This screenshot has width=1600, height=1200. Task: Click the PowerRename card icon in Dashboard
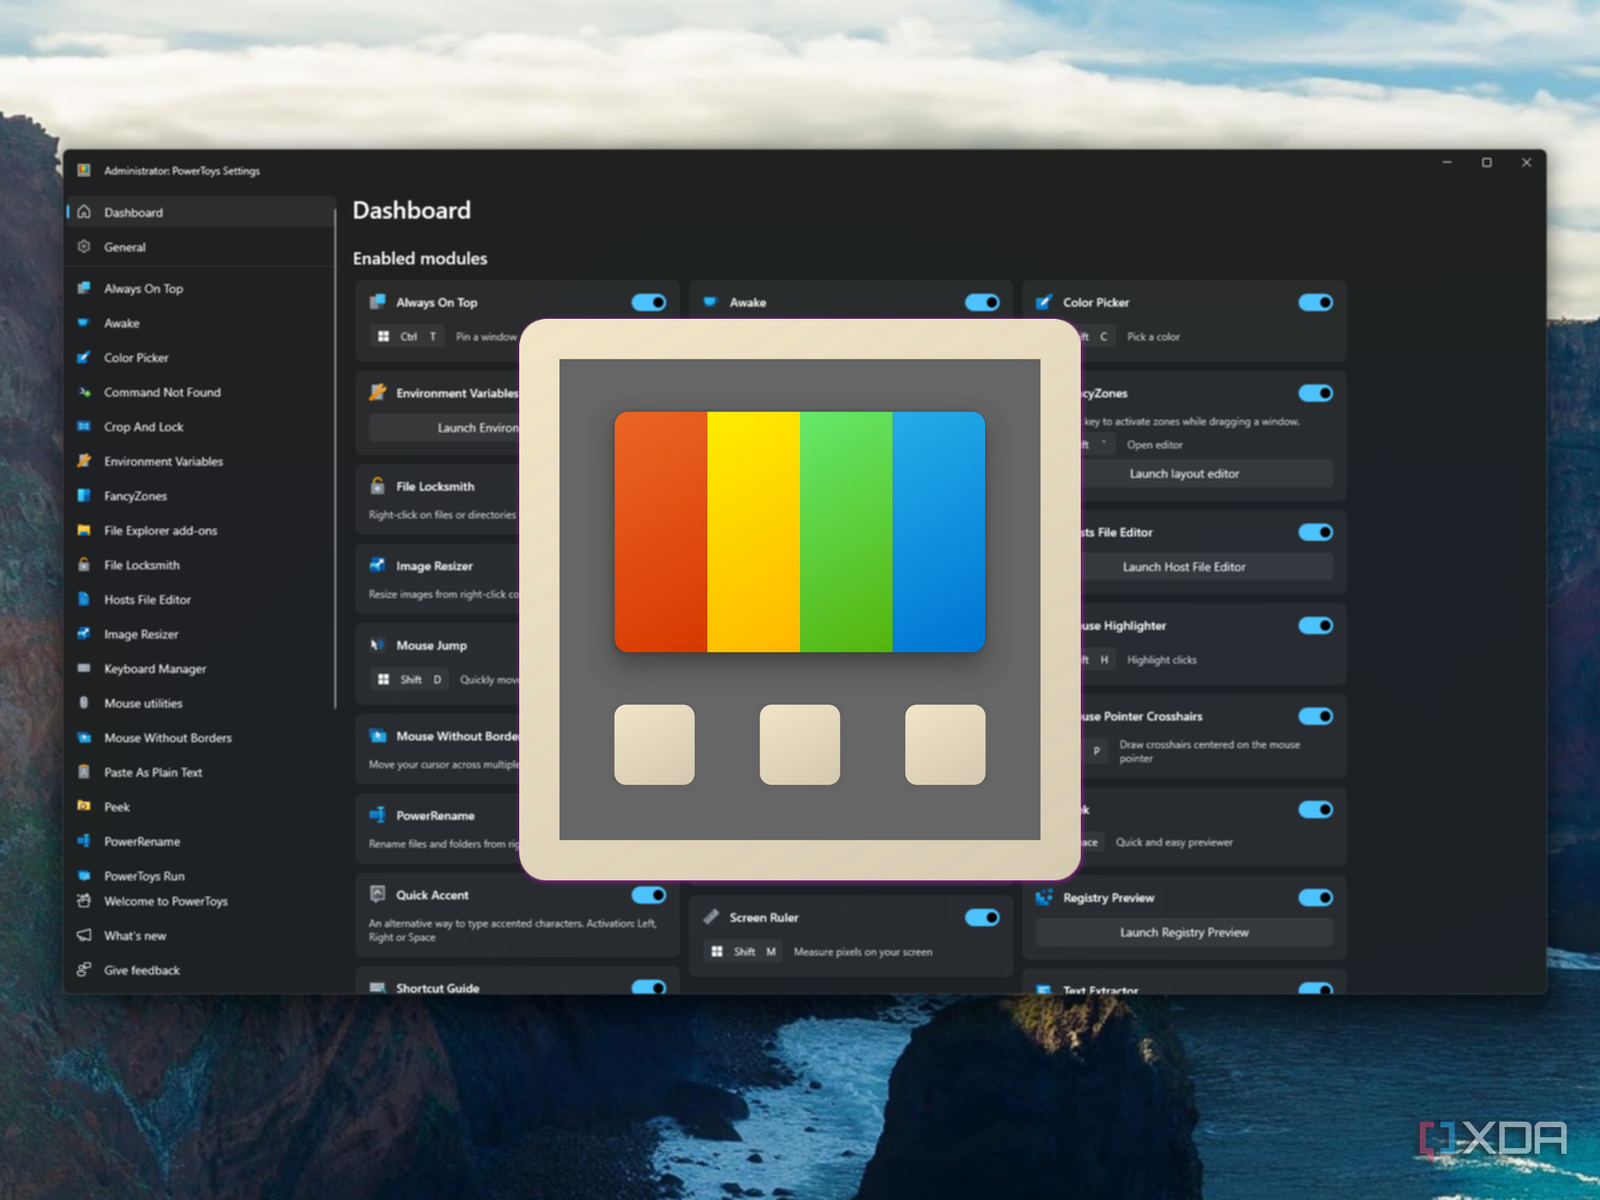(x=377, y=815)
